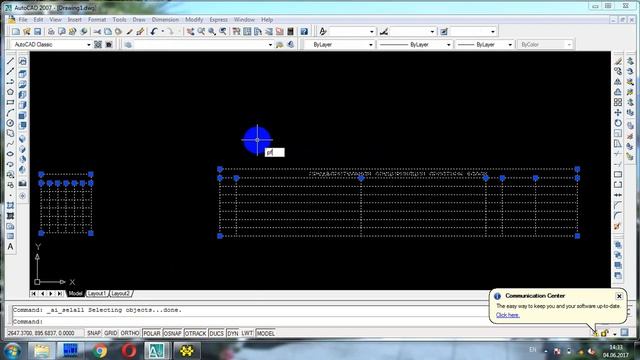Select the Polyline drawing tool
Screen dimensions: 640x360
[10, 82]
